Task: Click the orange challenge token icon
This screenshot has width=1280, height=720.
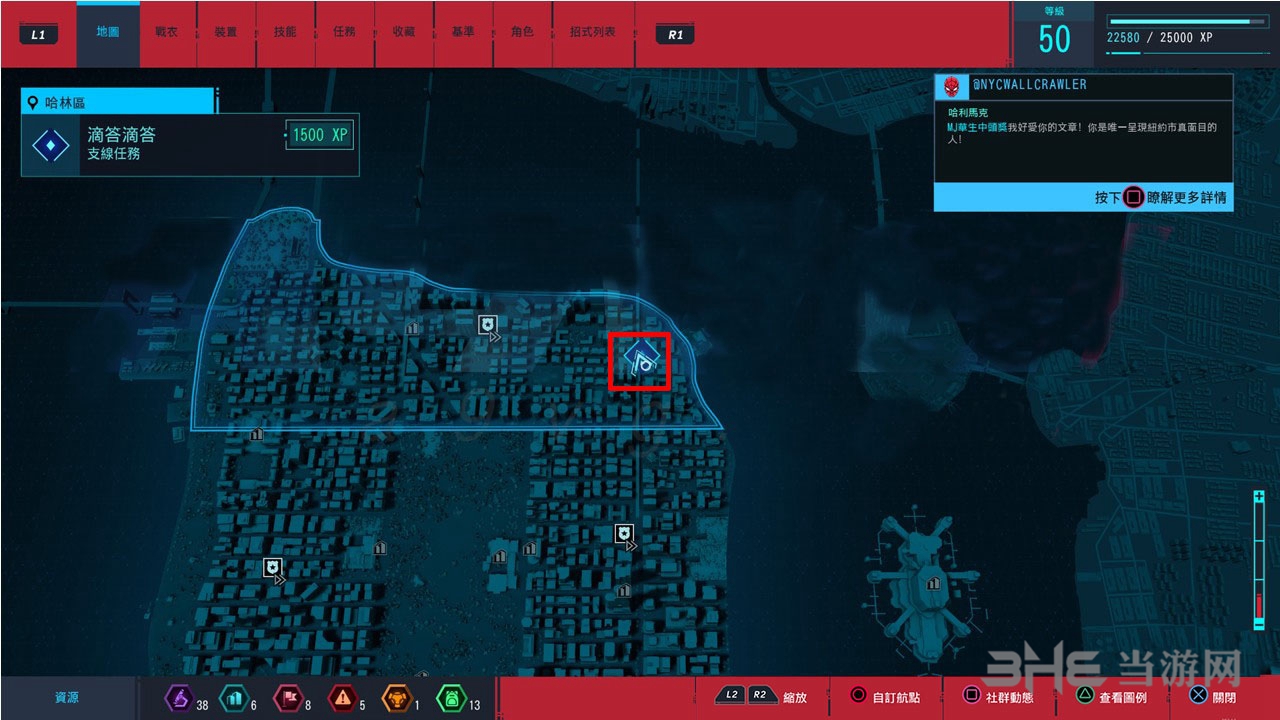Action: [396, 698]
